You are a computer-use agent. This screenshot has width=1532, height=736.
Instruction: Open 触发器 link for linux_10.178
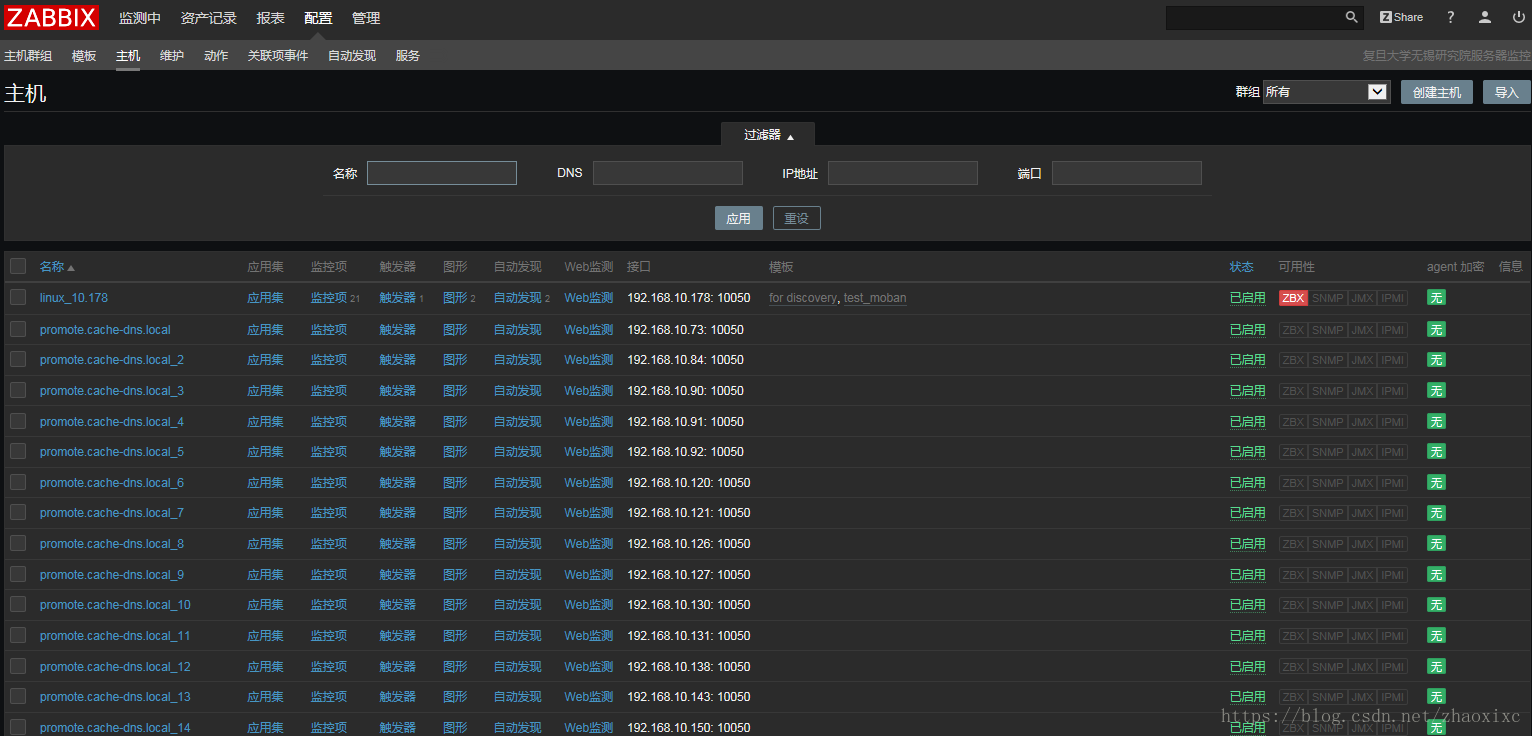click(x=397, y=298)
